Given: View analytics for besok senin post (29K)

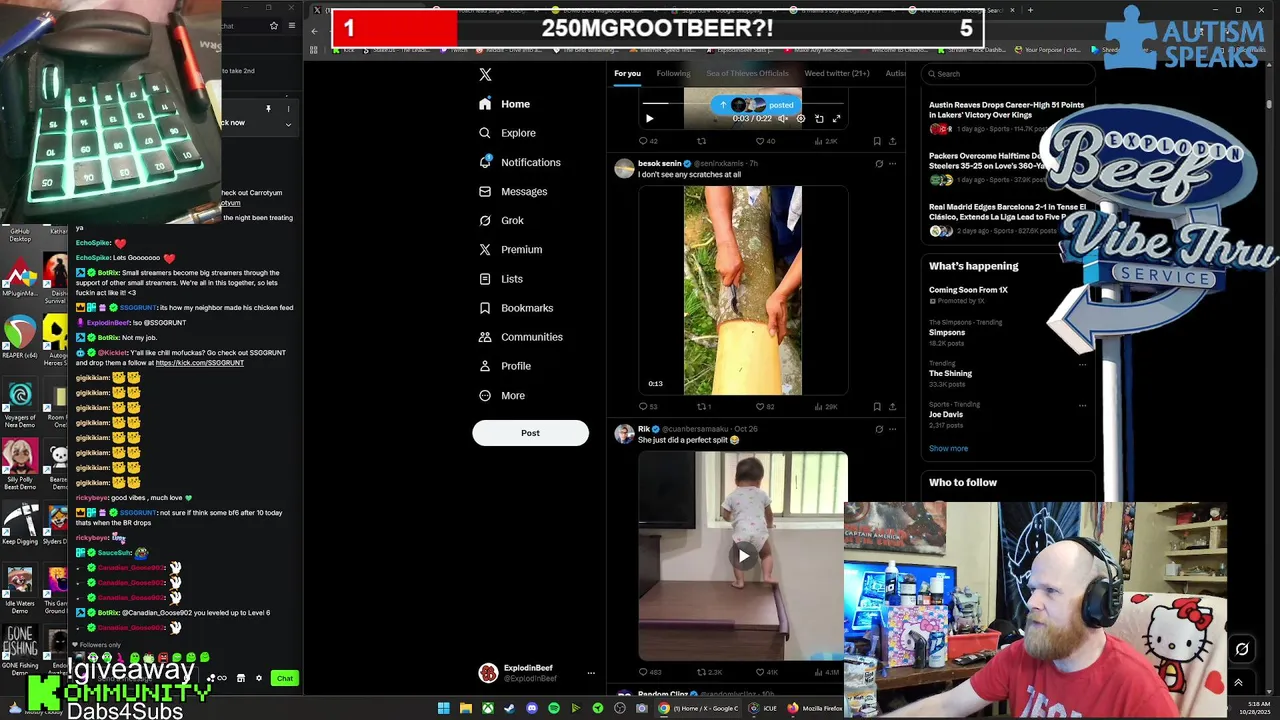Looking at the screenshot, I should (x=826, y=407).
